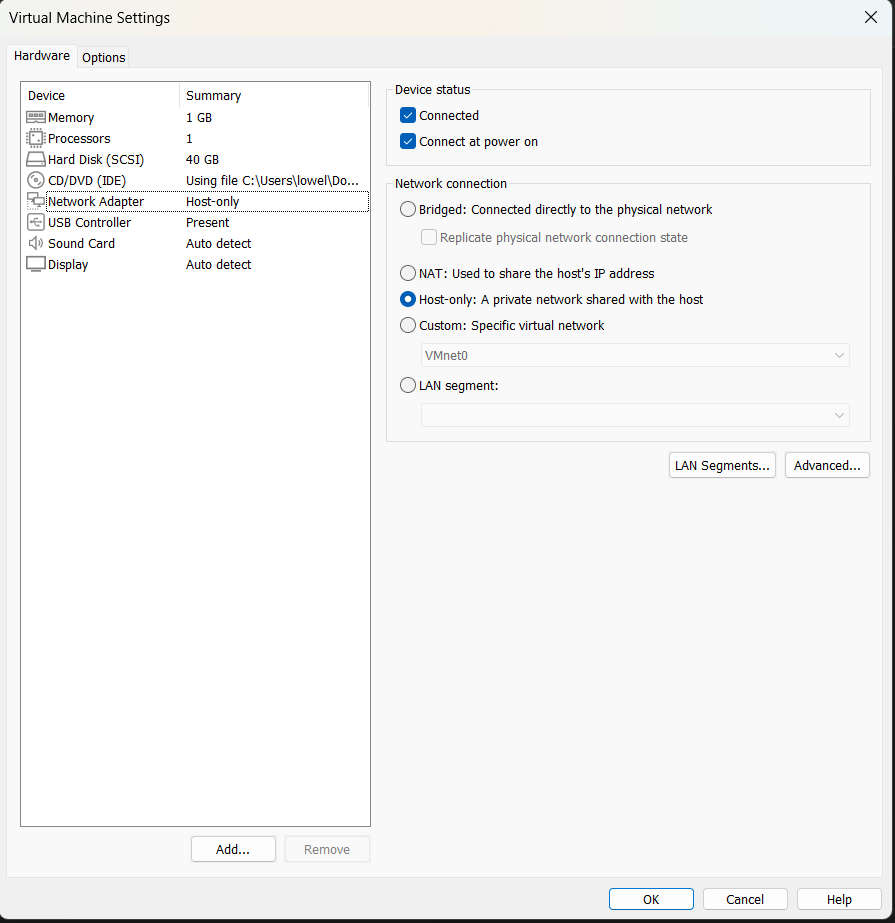Close the Virtual Machine Settings window
Screen dimensions: 895x923
click(x=871, y=18)
